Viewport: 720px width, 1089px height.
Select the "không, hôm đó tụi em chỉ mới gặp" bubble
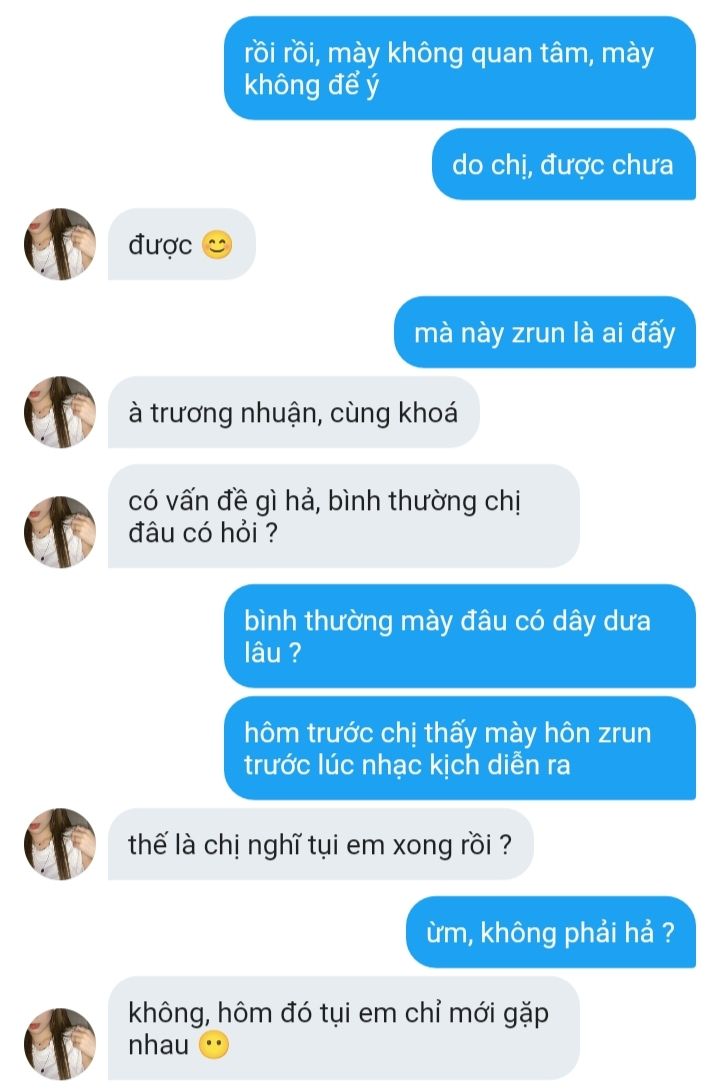(x=344, y=1029)
